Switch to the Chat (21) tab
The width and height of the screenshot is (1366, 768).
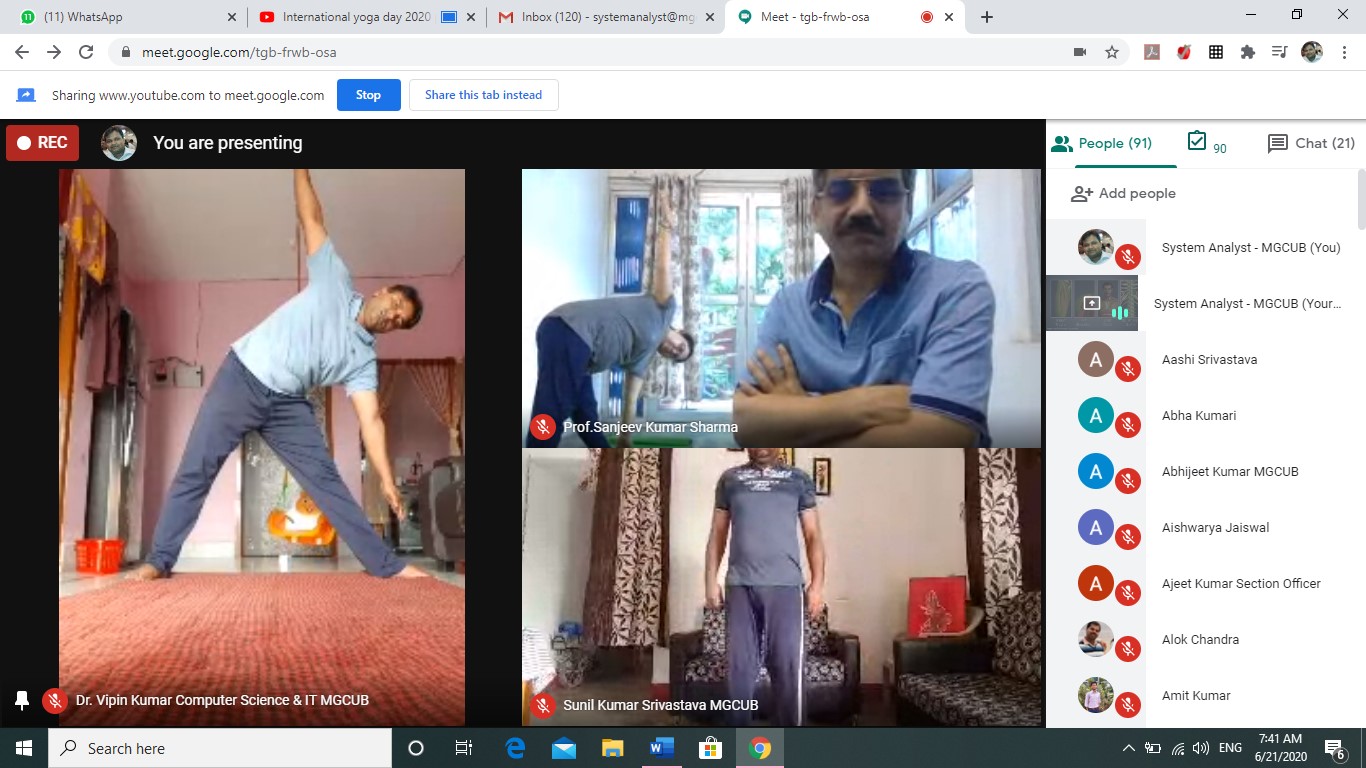tap(1311, 143)
